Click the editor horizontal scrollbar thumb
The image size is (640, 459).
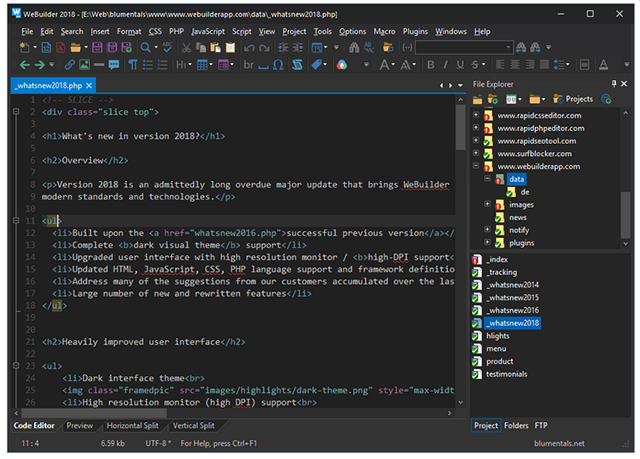93,413
